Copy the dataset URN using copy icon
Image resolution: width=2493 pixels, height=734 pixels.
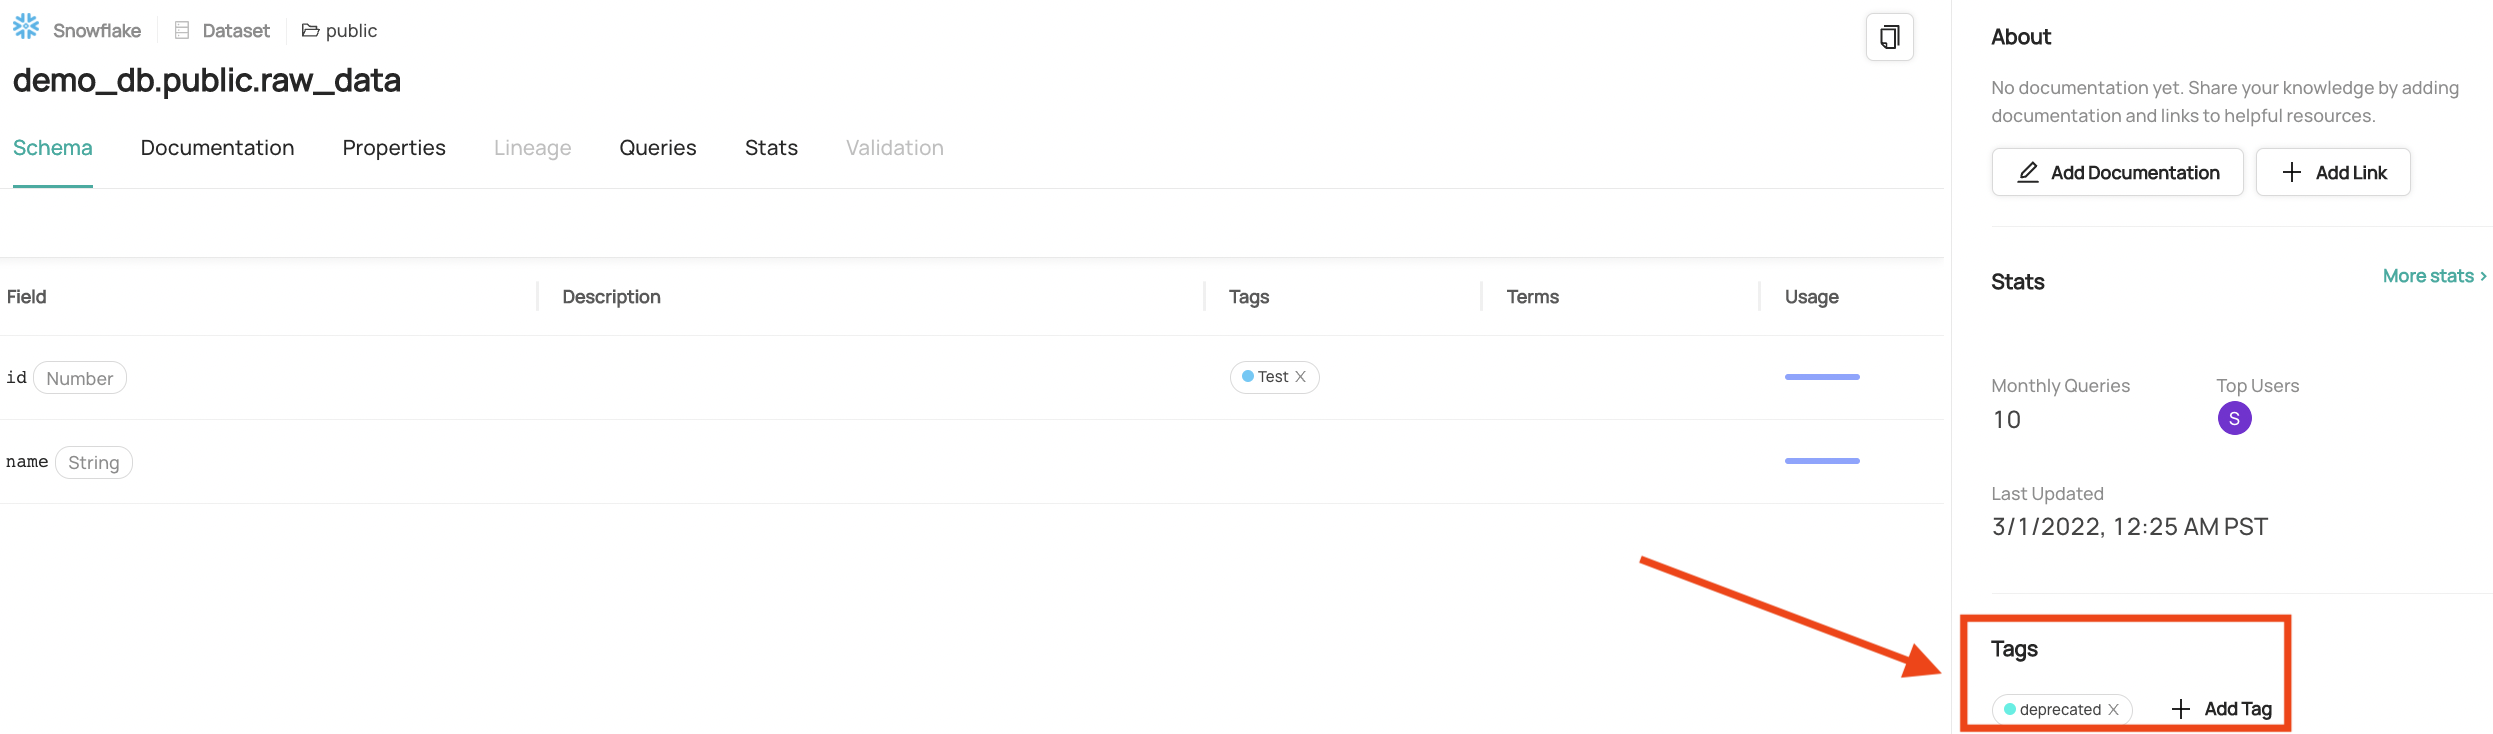[x=1889, y=37]
